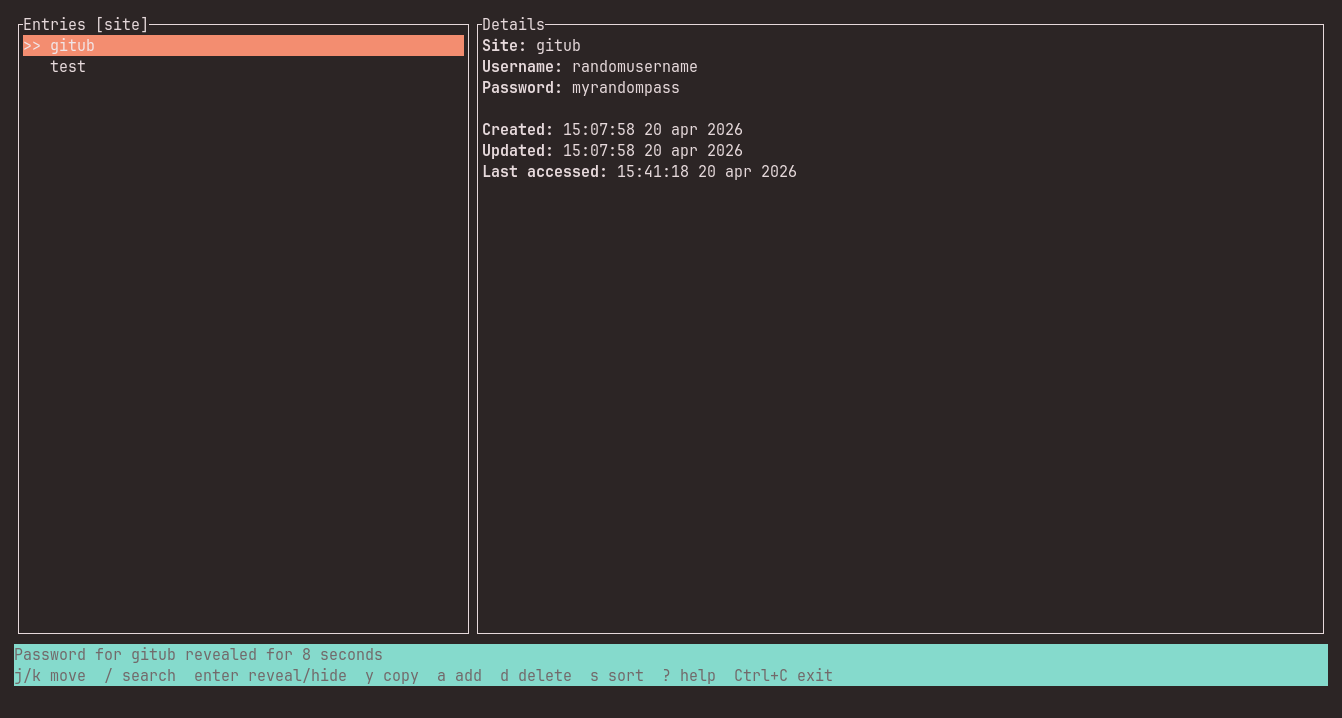
Task: Click the 'enter reveal/hide' shortcut hint
Action: click(x=270, y=676)
